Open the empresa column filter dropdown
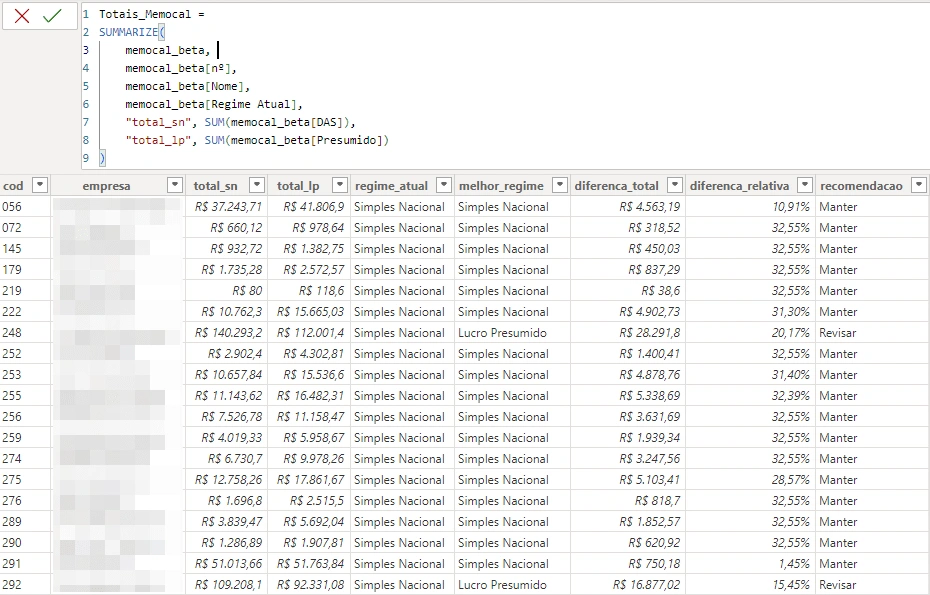The height and width of the screenshot is (595, 930). coord(175,185)
